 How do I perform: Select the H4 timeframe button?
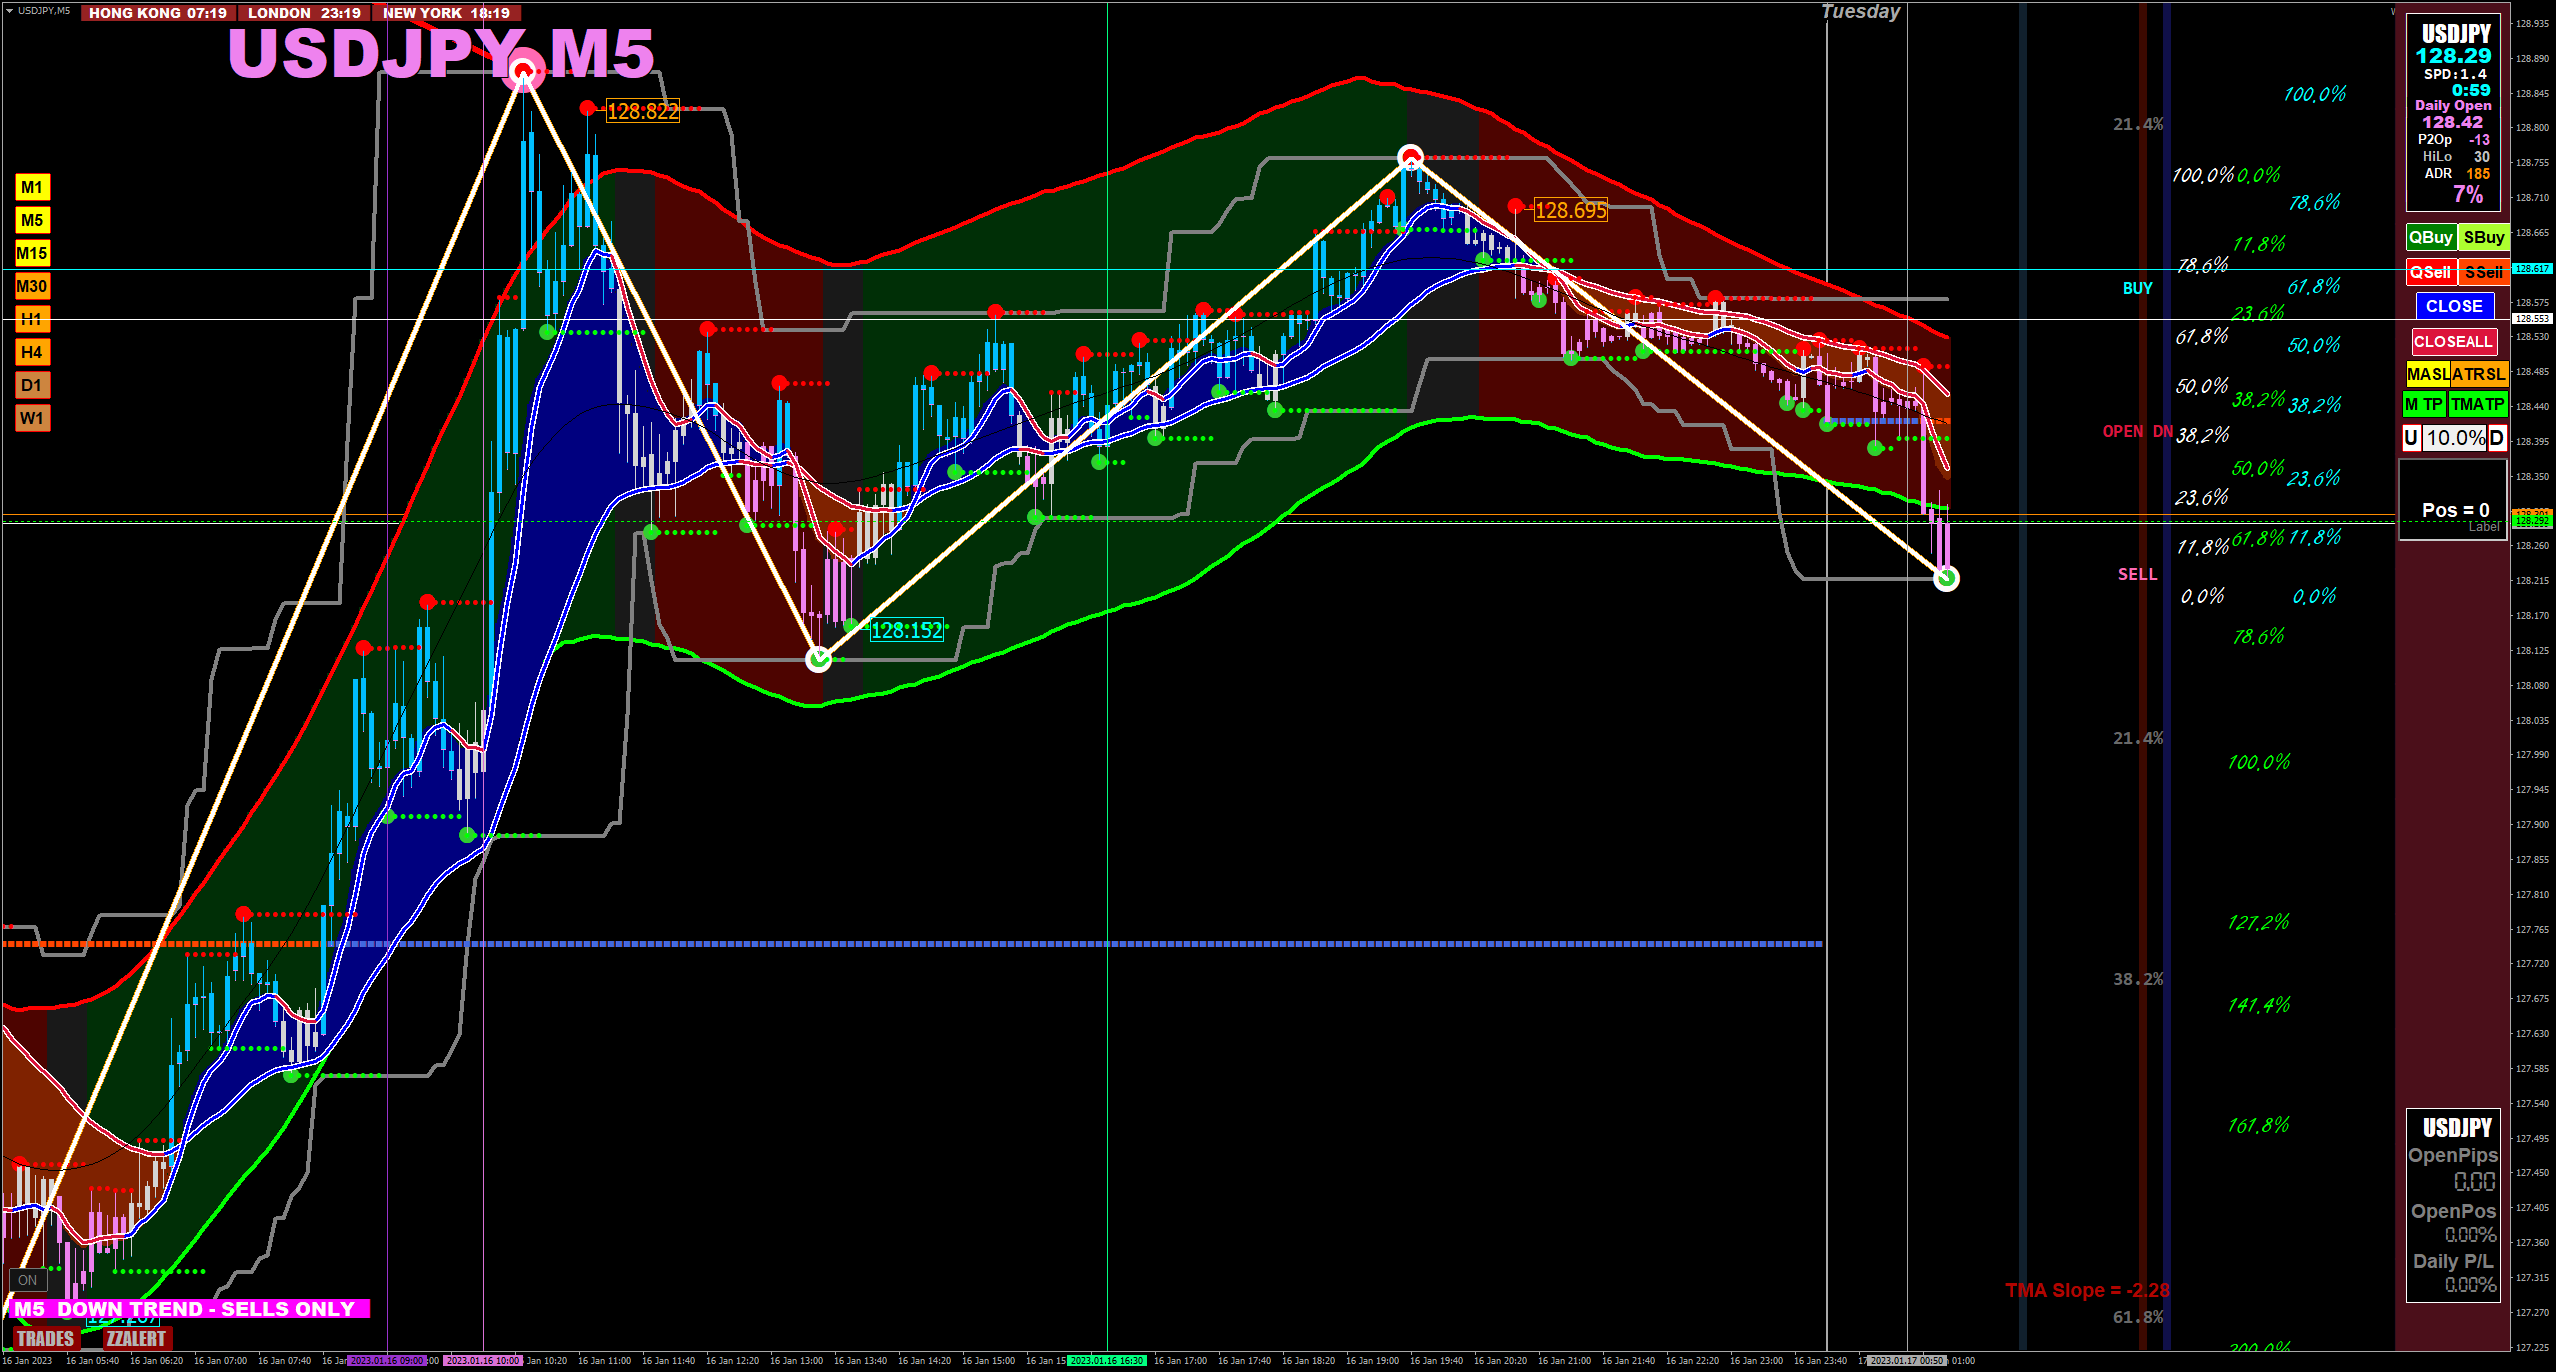coord(32,352)
